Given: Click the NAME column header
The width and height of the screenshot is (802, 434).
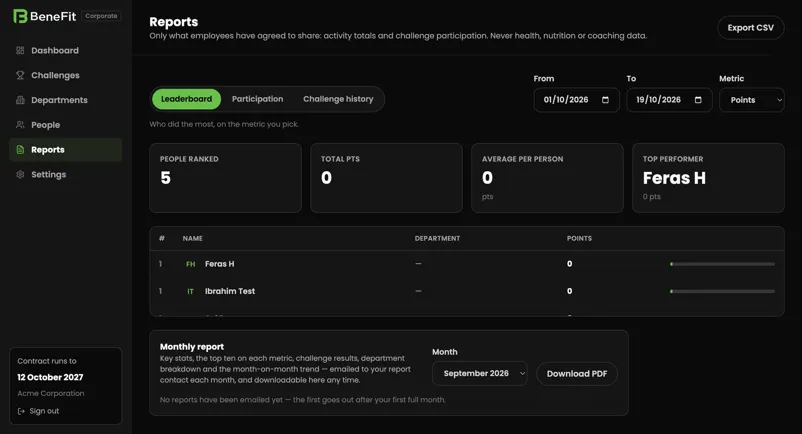Looking at the screenshot, I should point(192,239).
